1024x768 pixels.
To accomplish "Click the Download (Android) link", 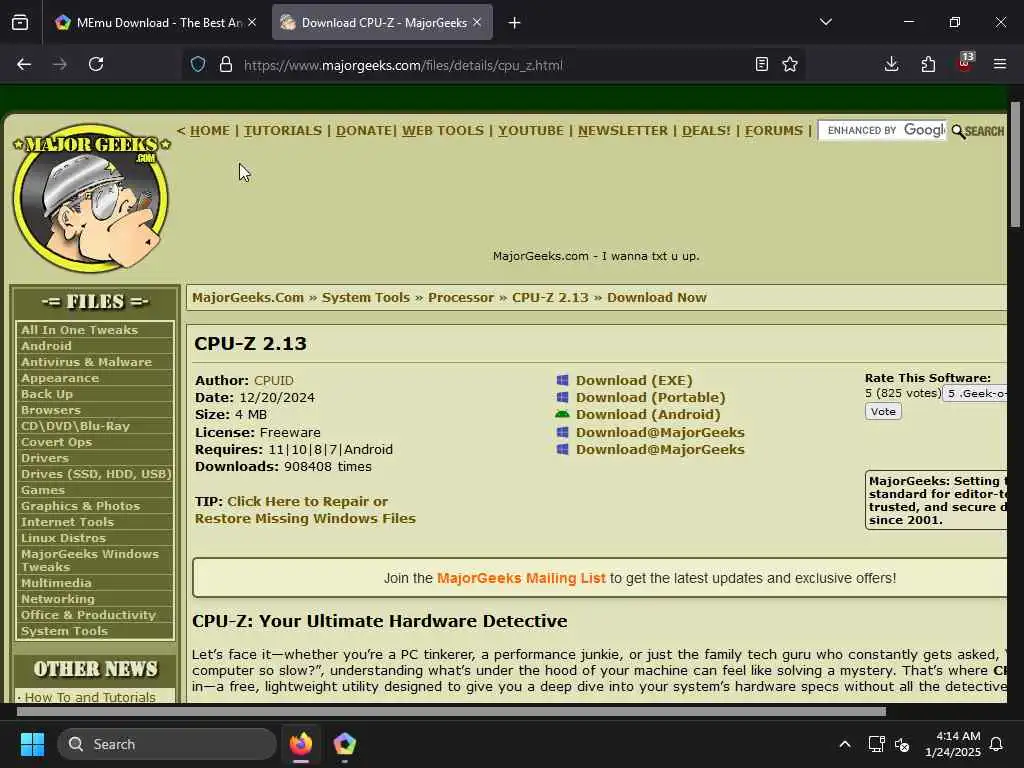I will (648, 414).
